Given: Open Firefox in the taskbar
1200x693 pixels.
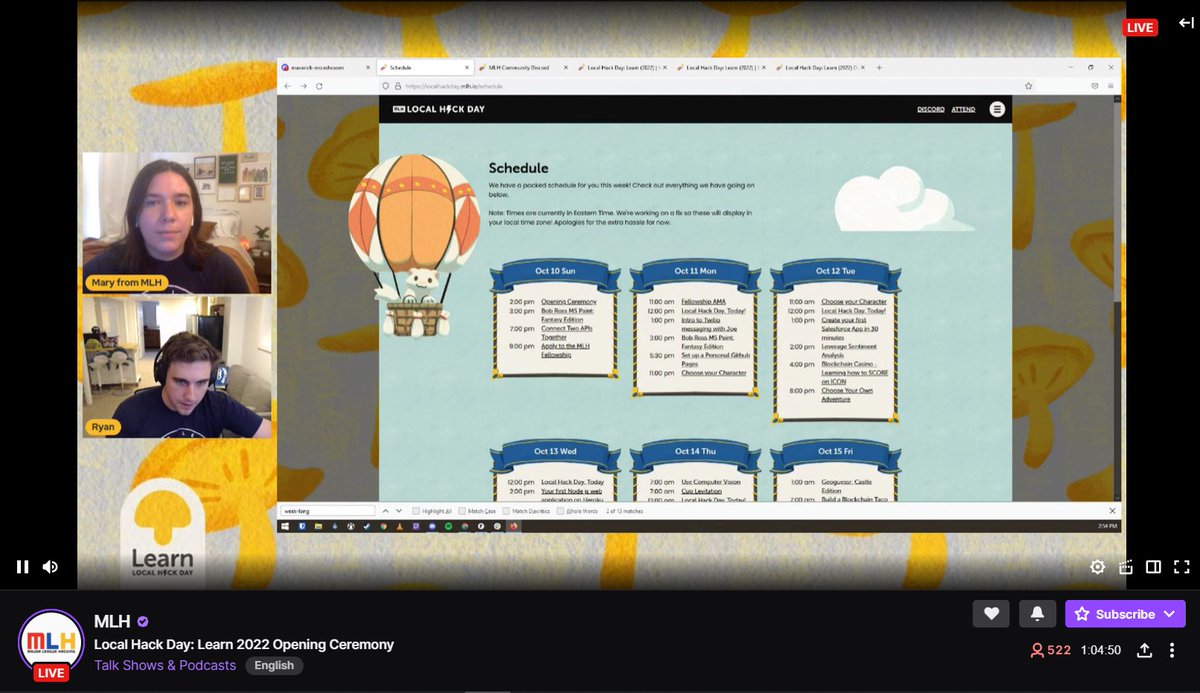Looking at the screenshot, I should [513, 525].
